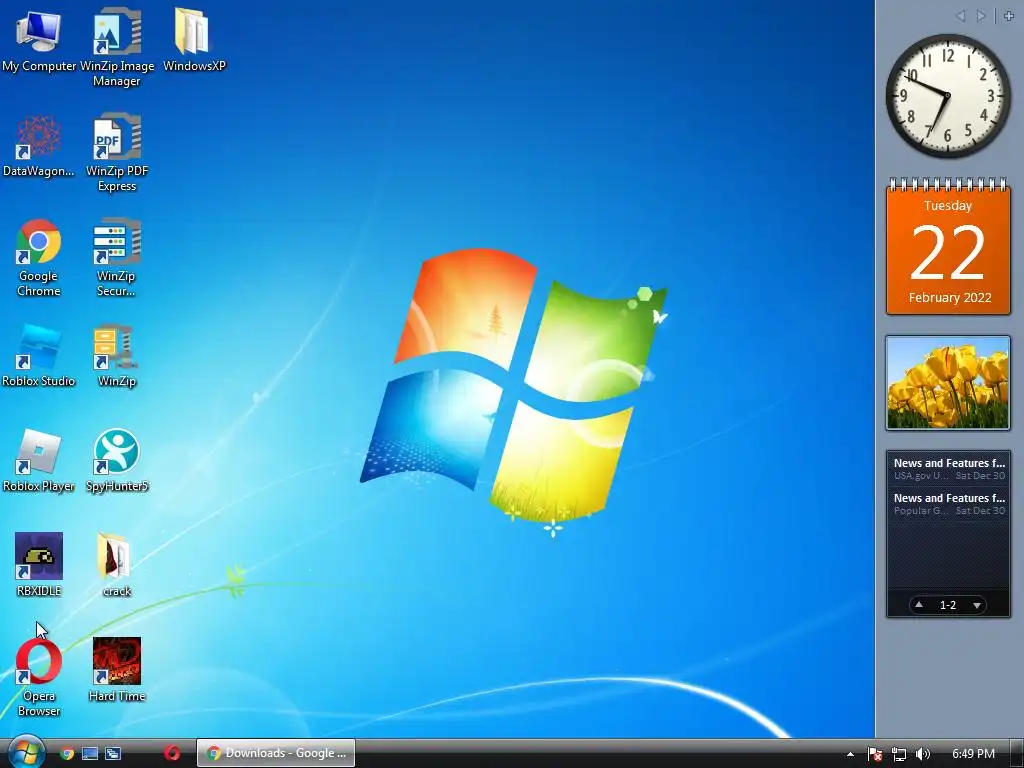Click Show Desktop quick launch icon

point(90,754)
